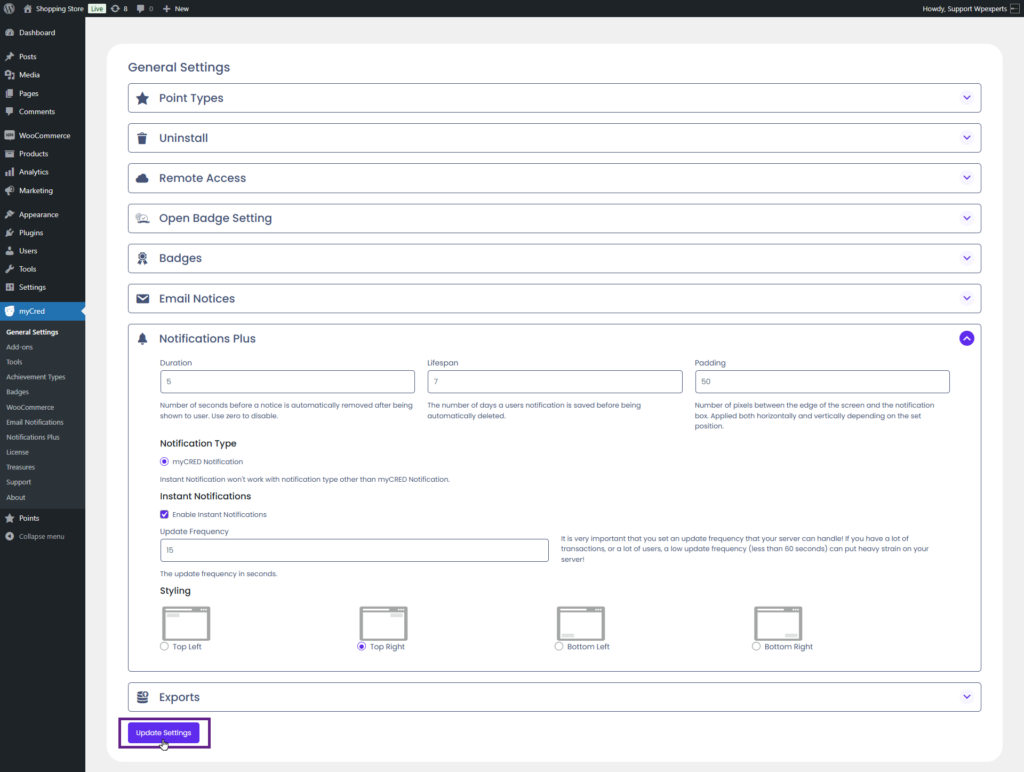Click the Update Settings button
1024x772 pixels.
164,733
